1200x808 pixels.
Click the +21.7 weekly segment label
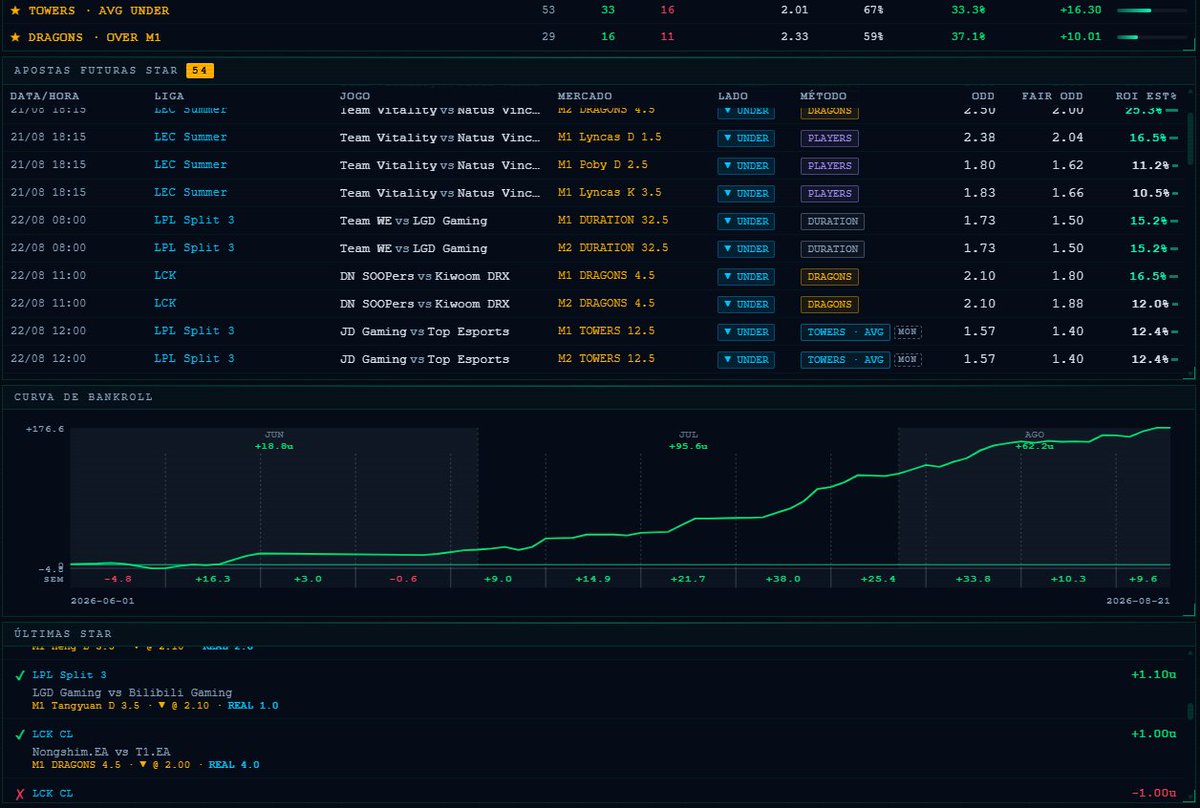click(x=688, y=578)
